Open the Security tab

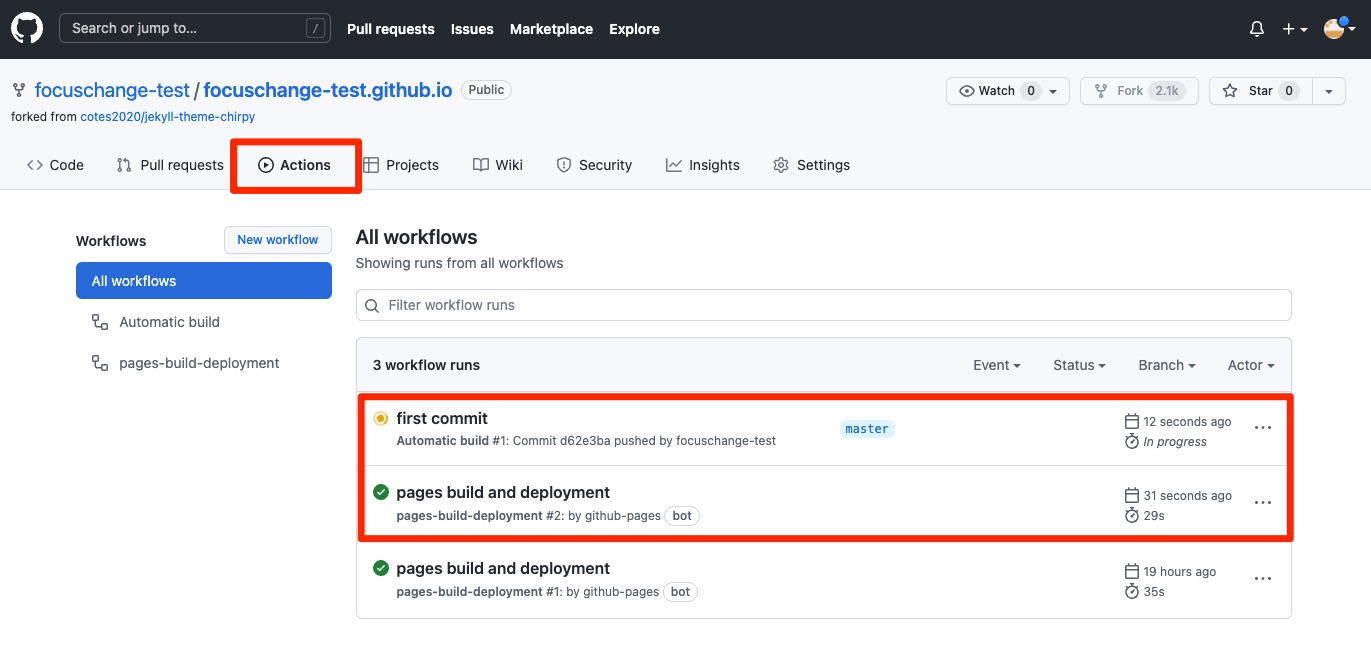[x=594, y=165]
